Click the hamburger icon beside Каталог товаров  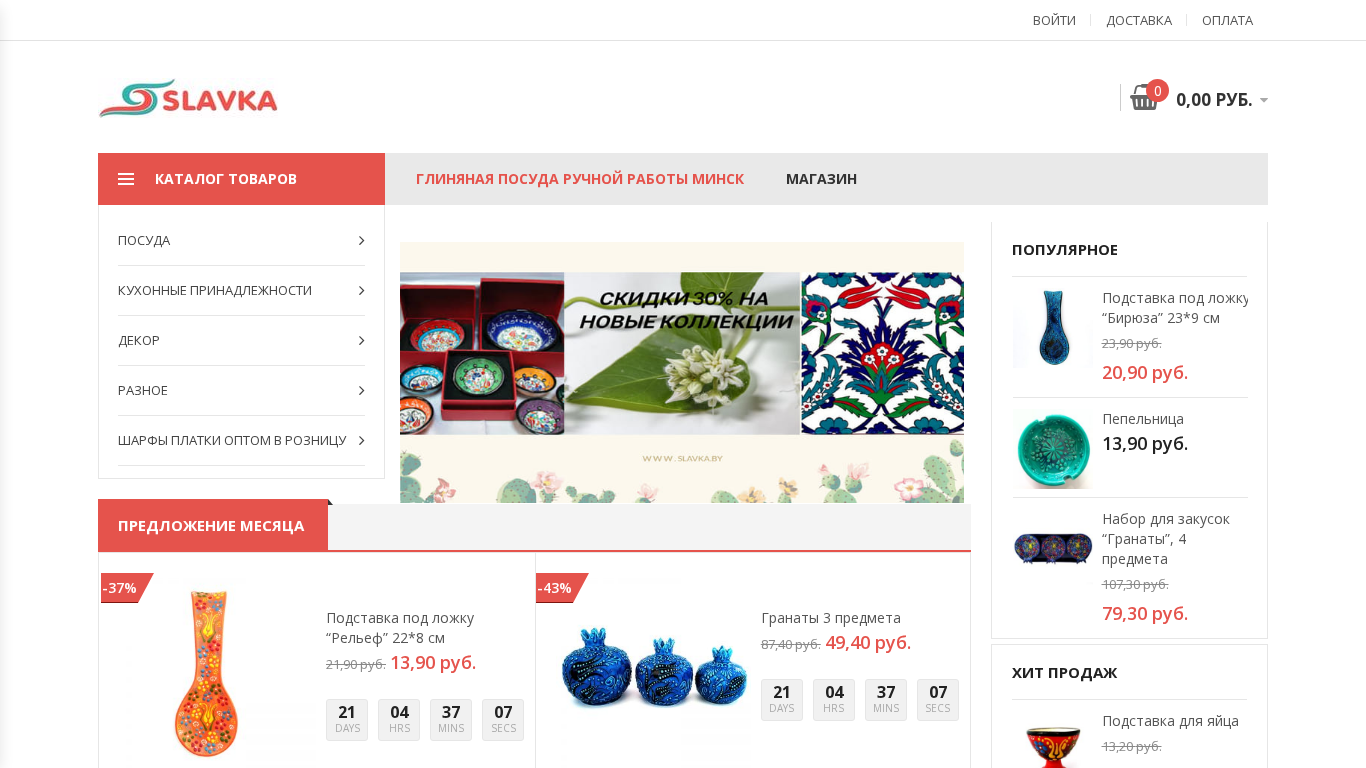[126, 179]
